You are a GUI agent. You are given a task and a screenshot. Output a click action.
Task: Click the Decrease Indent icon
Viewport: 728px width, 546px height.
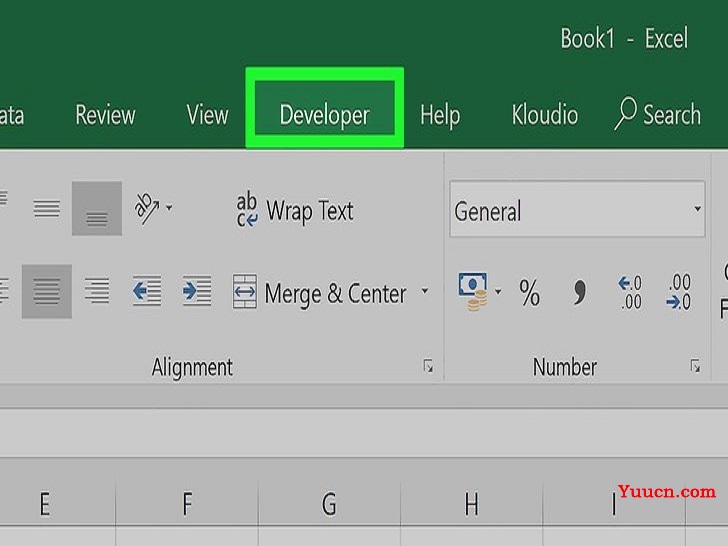[147, 291]
